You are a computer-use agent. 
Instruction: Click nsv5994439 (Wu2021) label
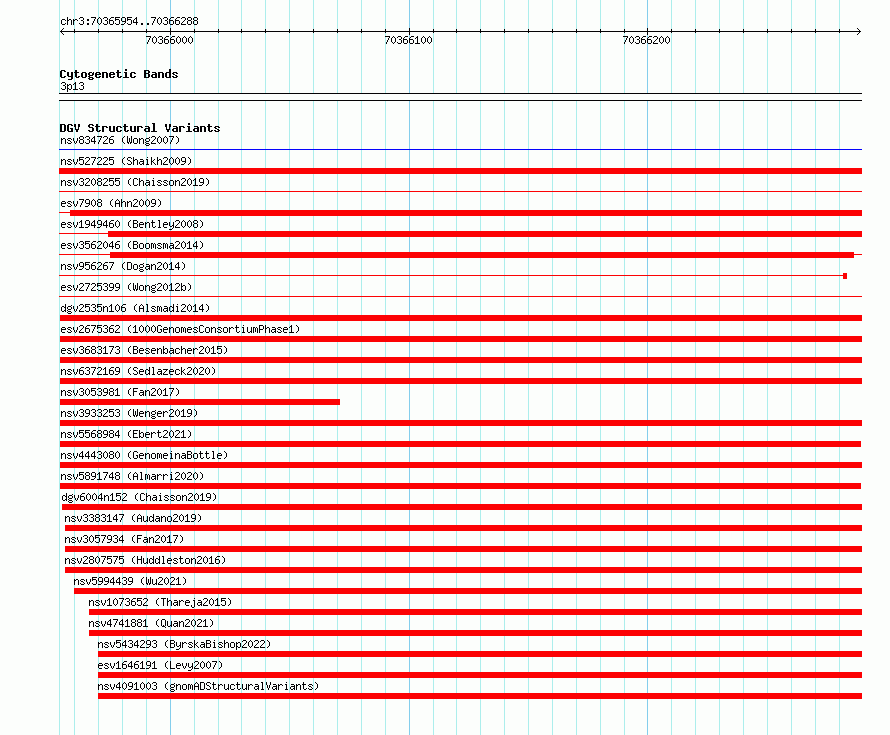point(130,581)
